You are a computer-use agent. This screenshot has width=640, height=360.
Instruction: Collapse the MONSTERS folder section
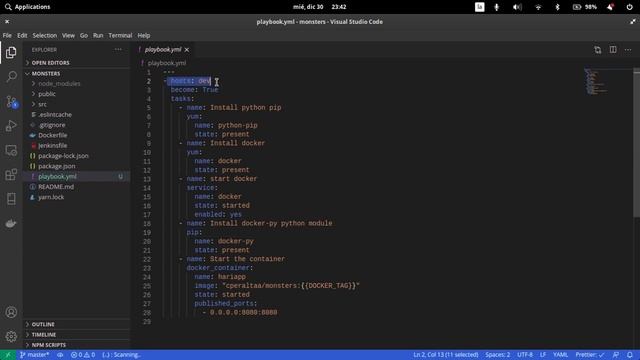coord(77,73)
